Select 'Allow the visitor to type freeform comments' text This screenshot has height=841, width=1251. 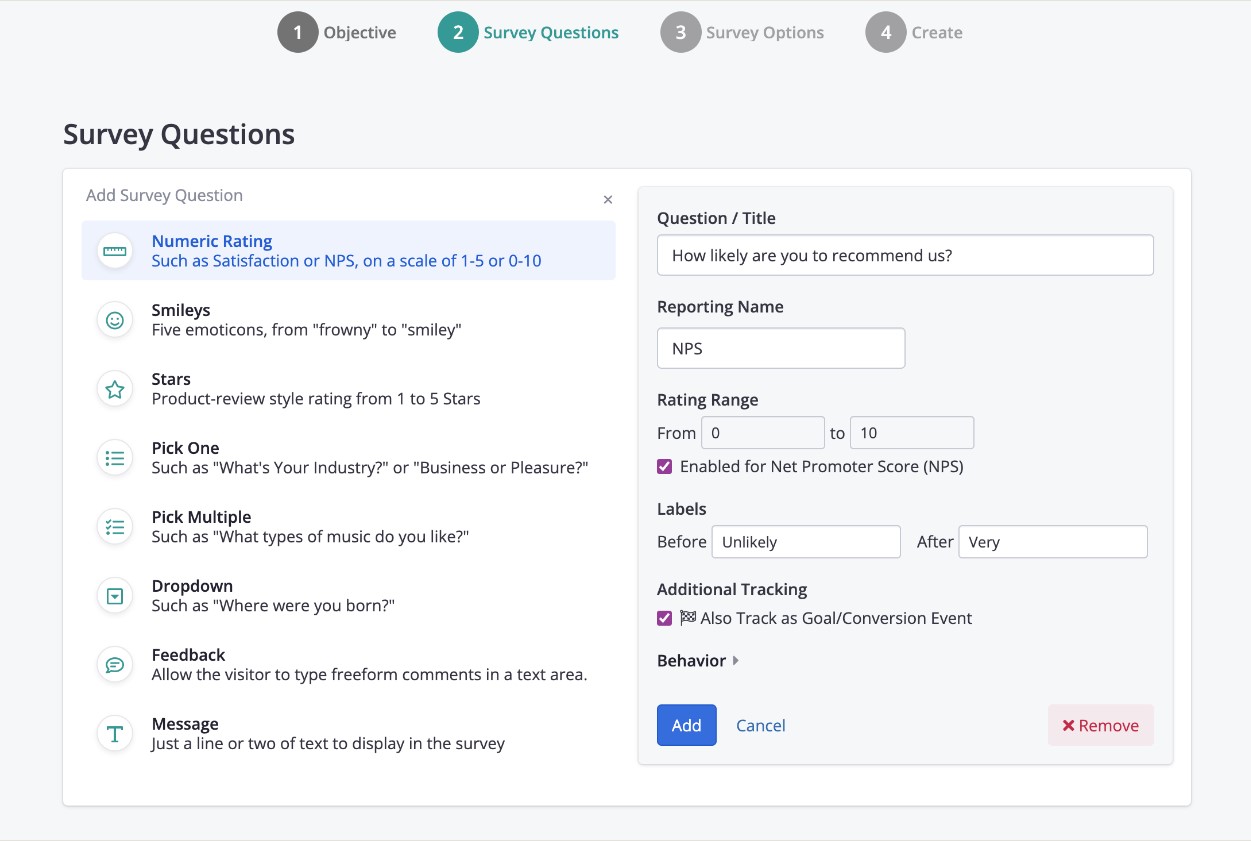369,675
